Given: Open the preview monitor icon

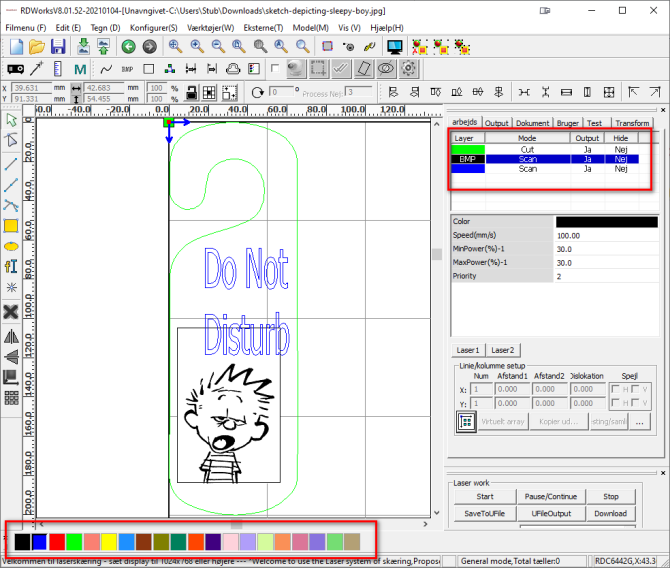Looking at the screenshot, I should (394, 47).
